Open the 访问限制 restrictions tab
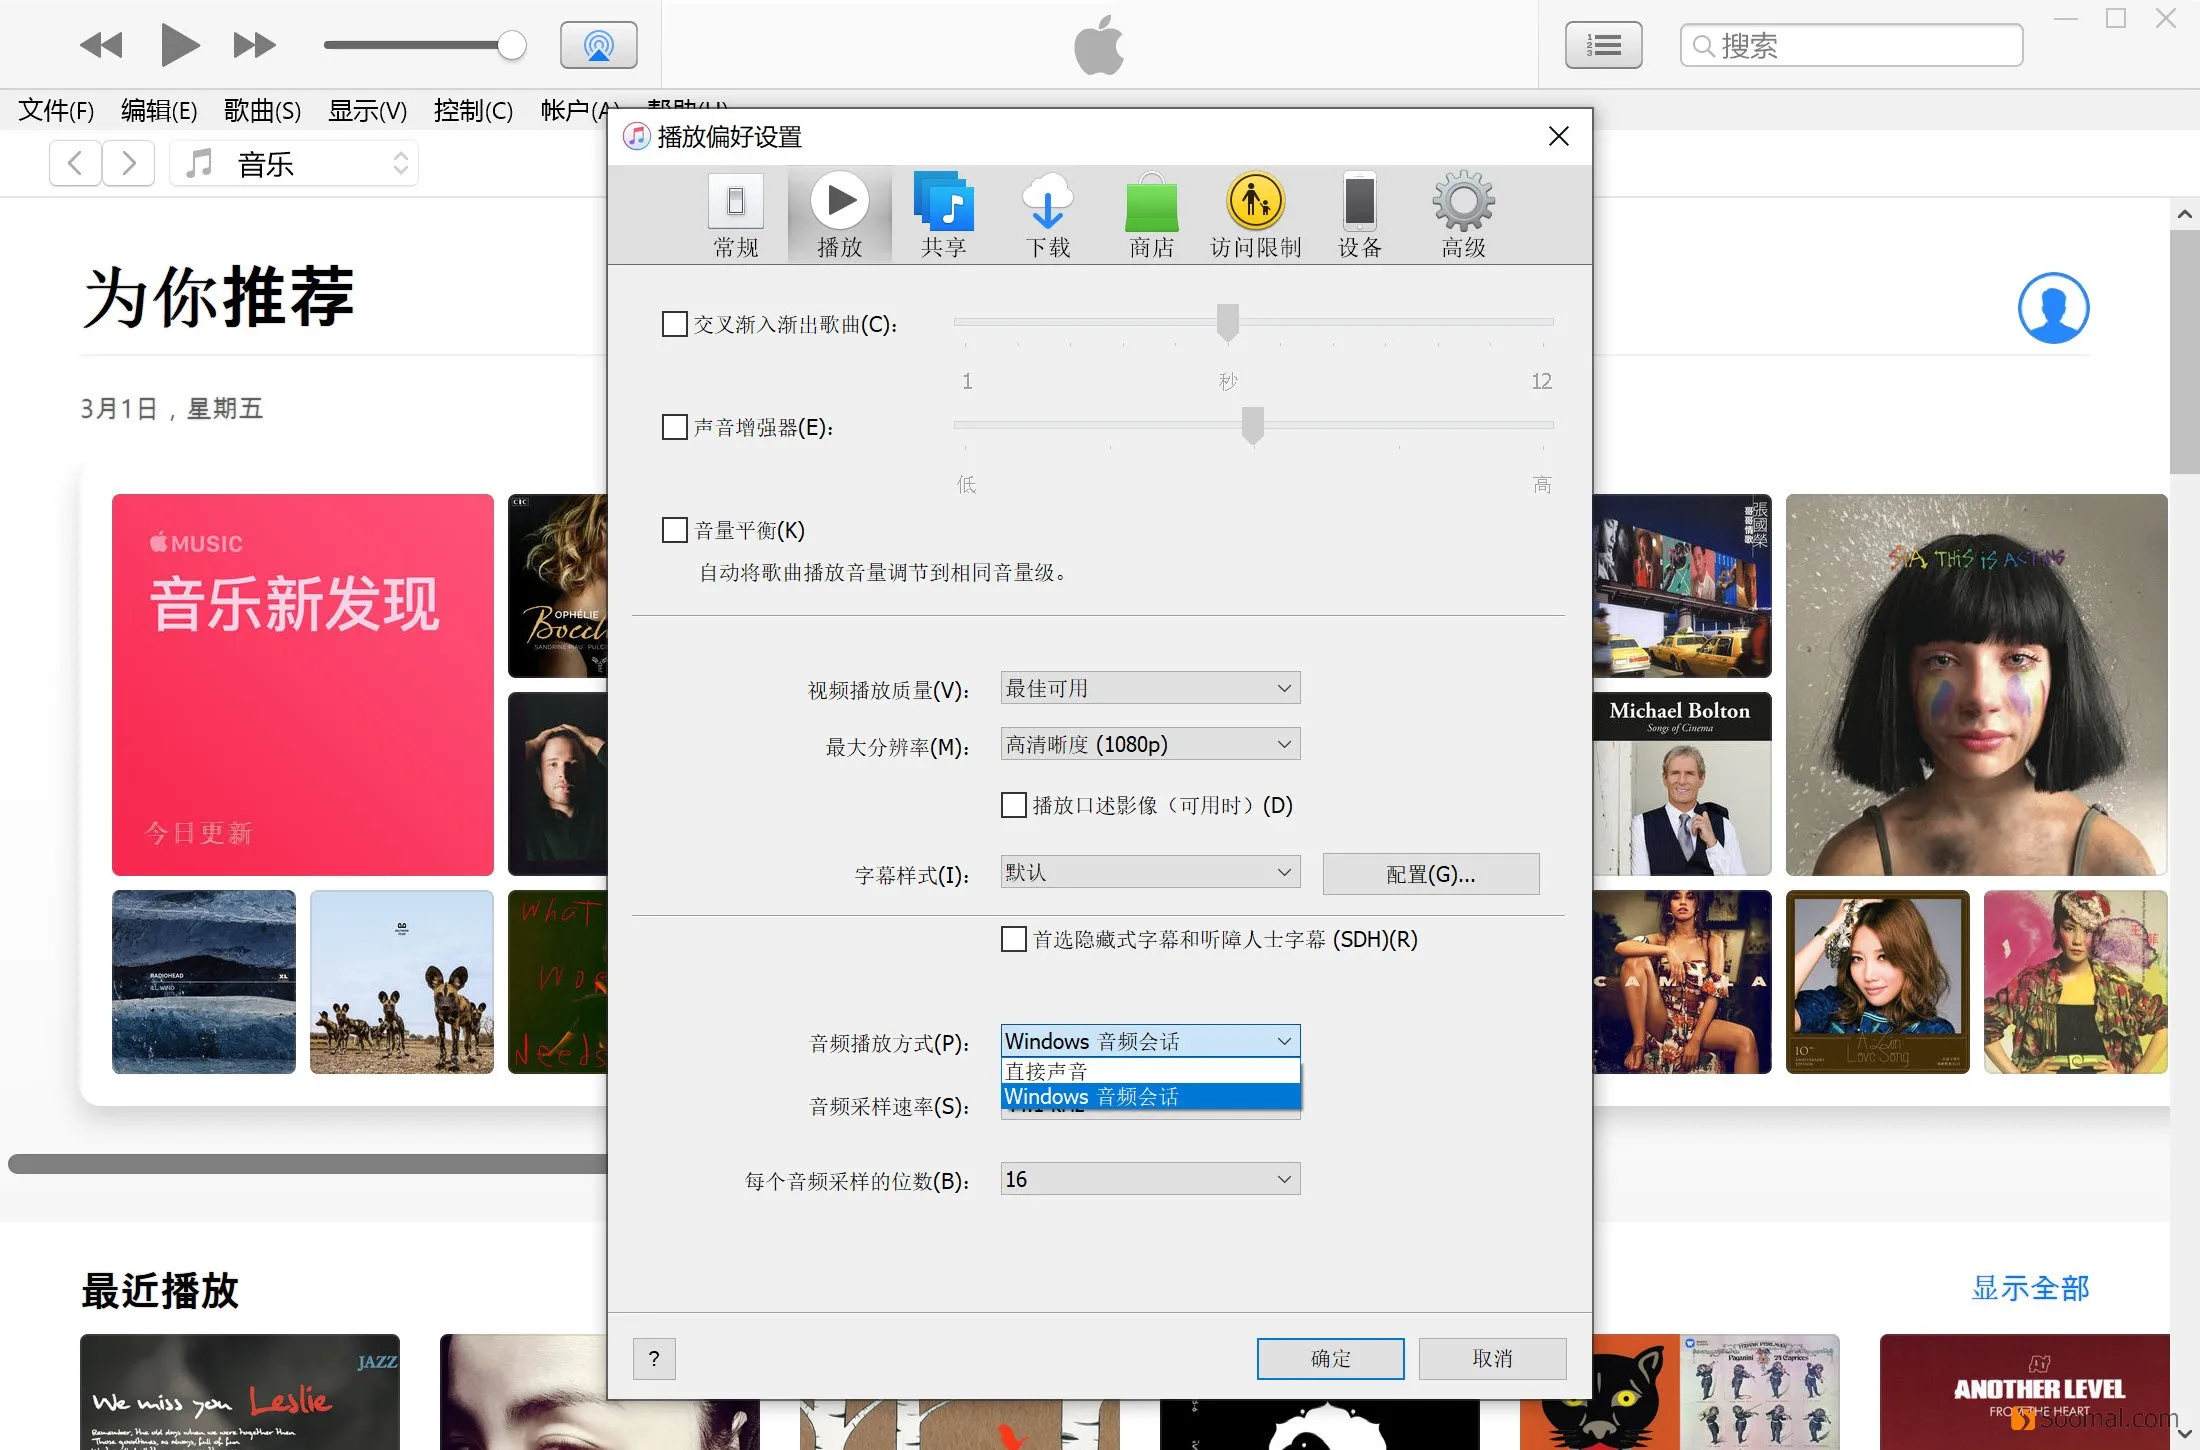 (x=1256, y=216)
